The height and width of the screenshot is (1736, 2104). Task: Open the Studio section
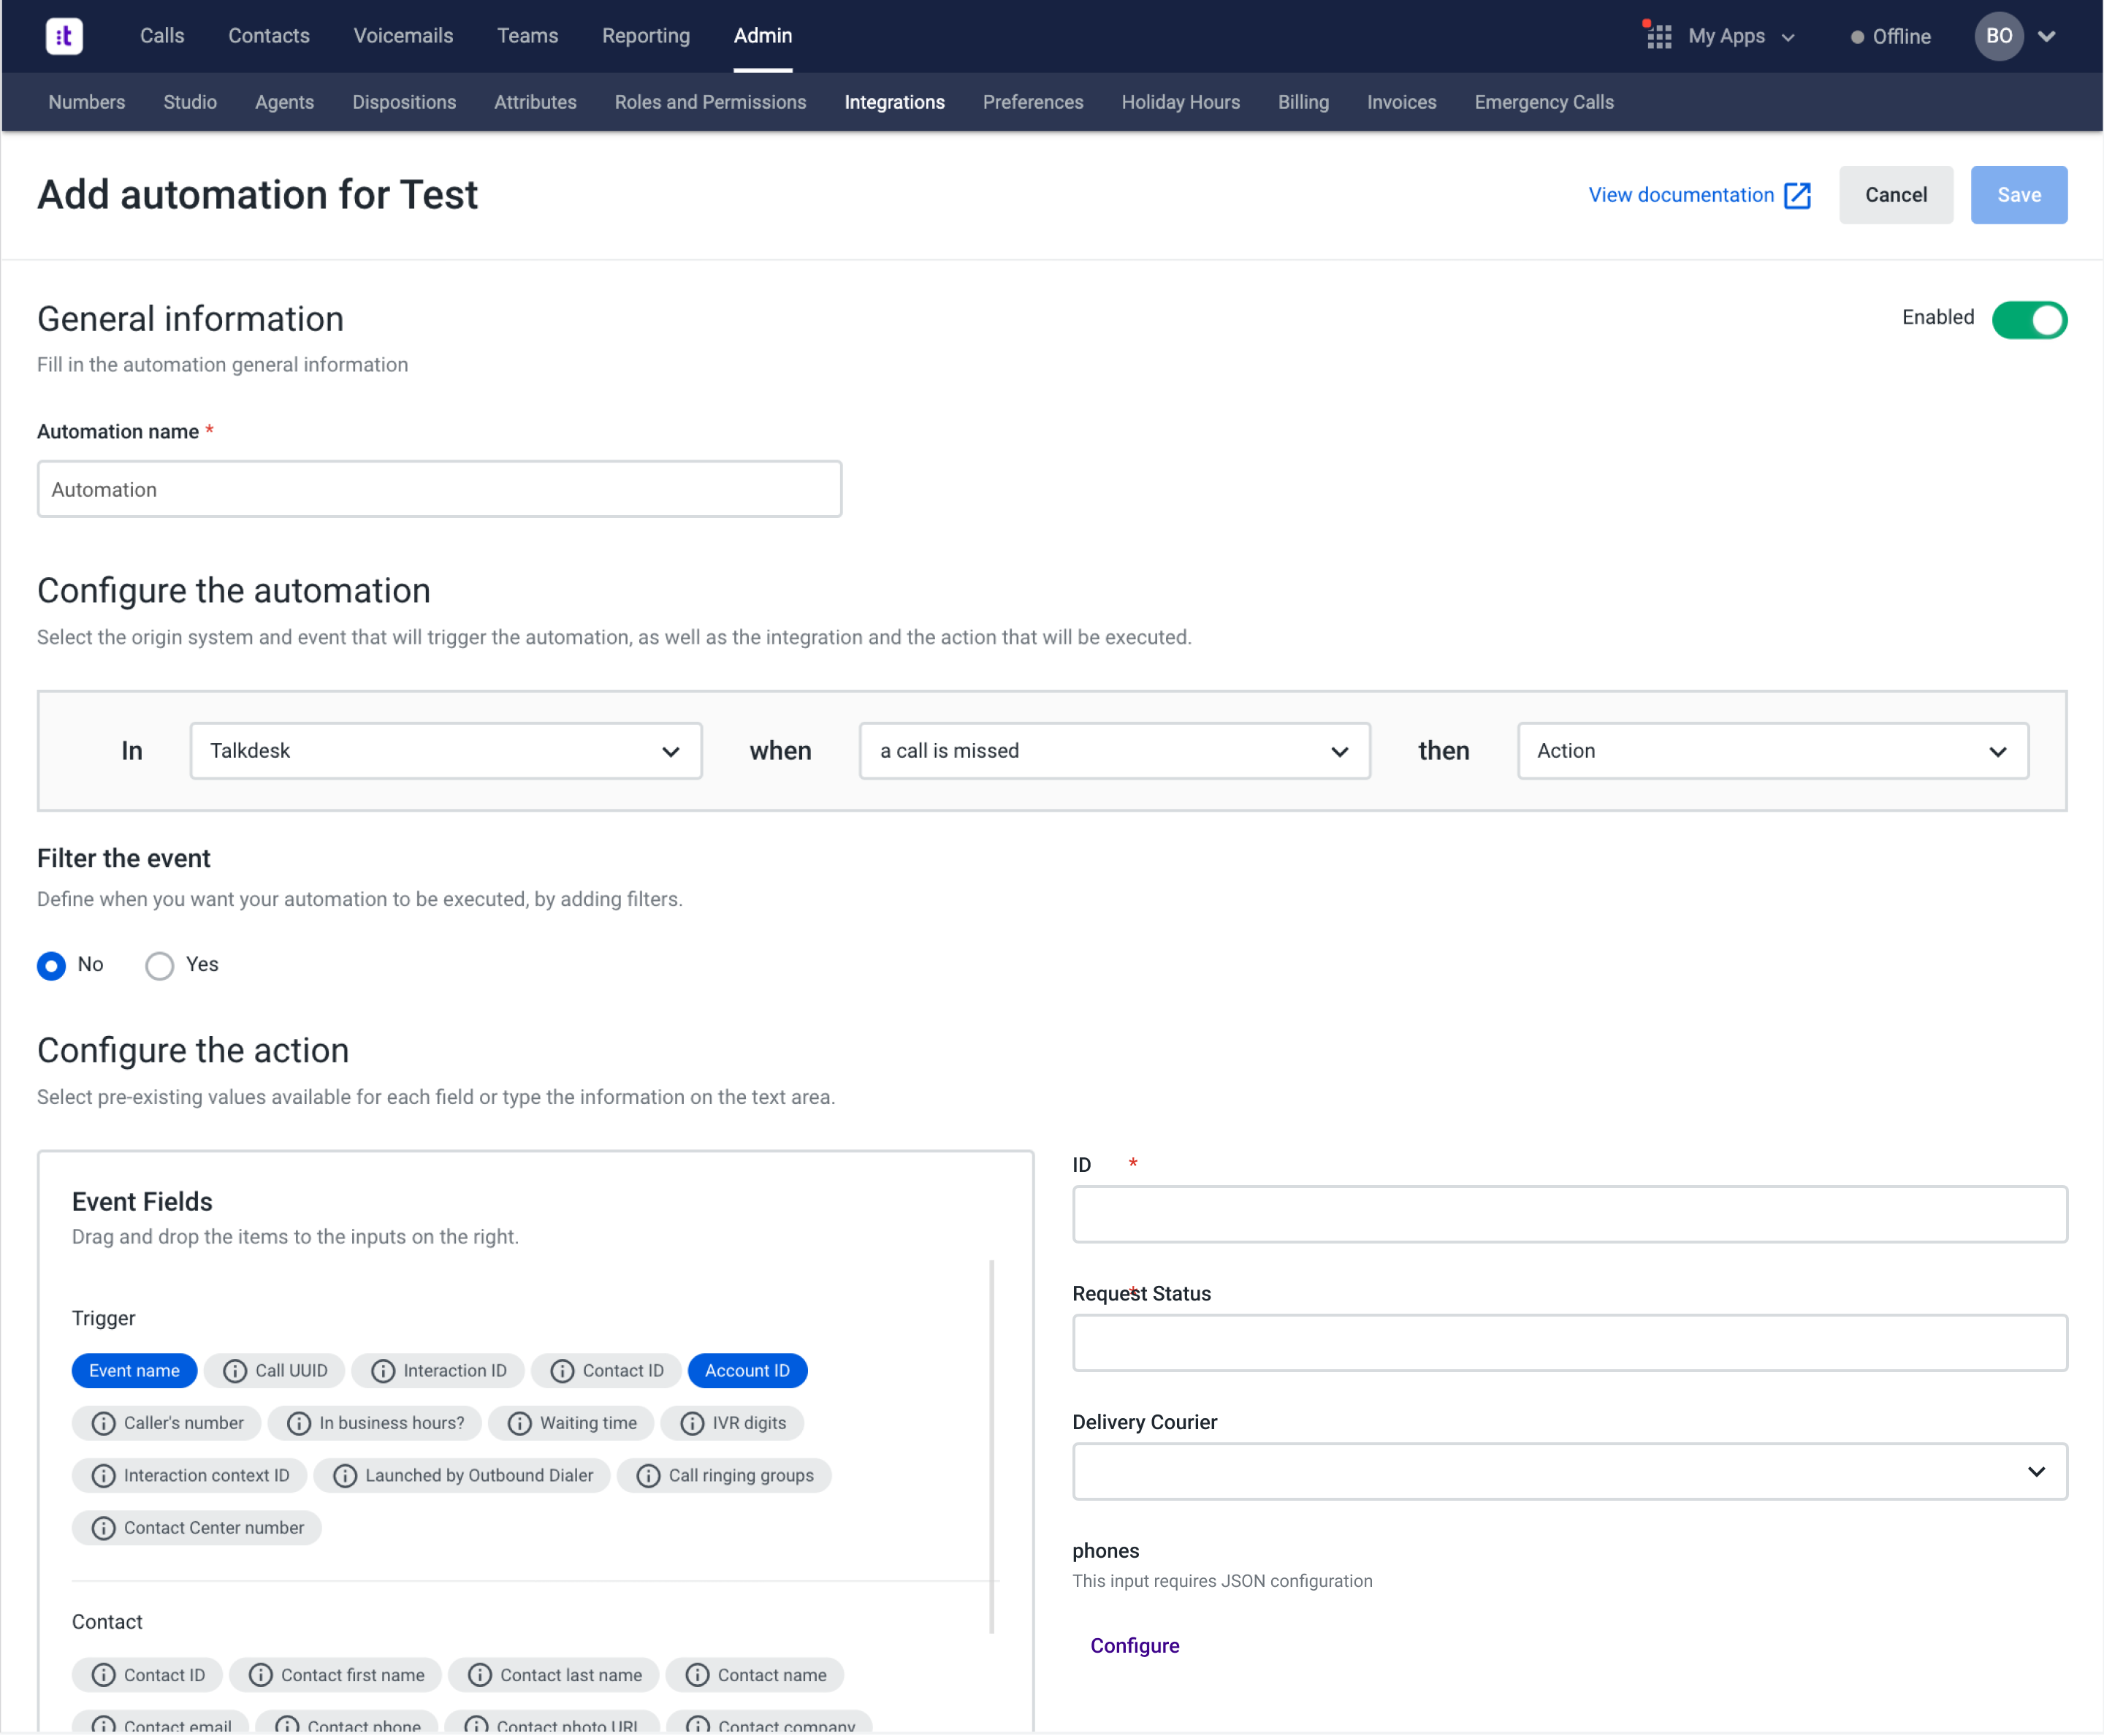click(190, 102)
